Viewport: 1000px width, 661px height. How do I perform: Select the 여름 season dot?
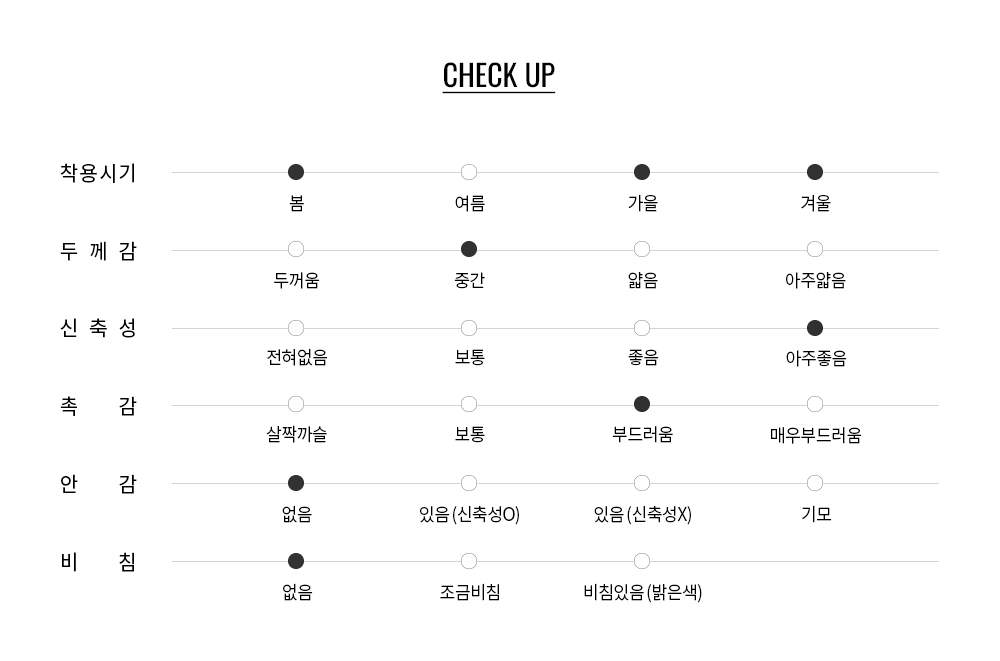[x=469, y=172]
